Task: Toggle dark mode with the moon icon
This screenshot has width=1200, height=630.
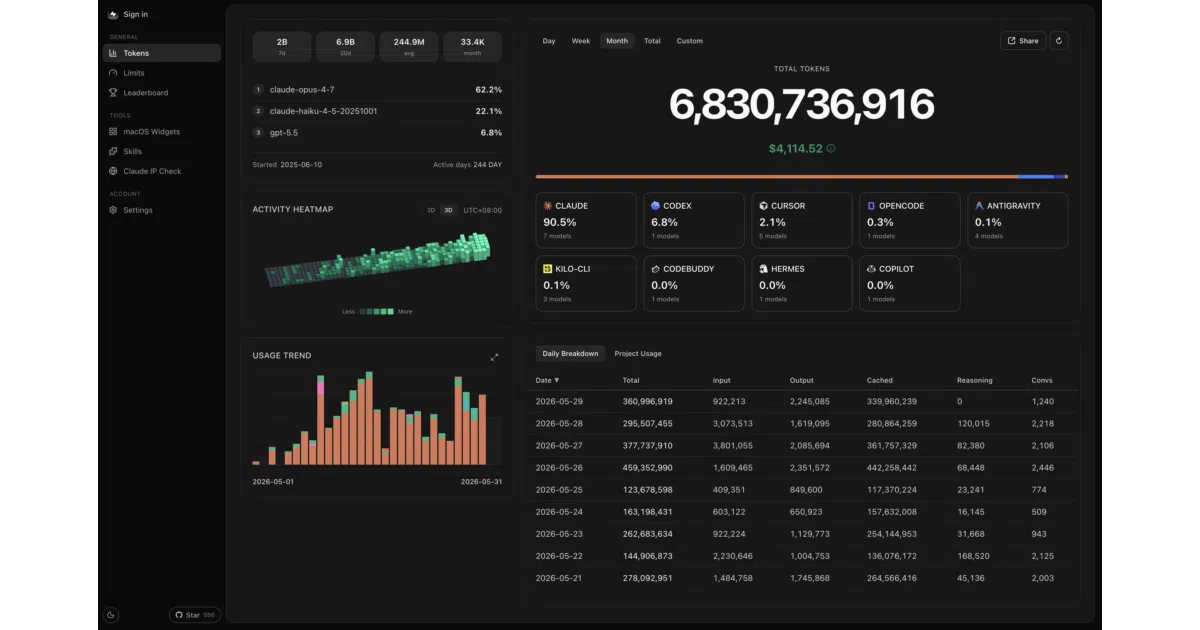Action: [111, 615]
